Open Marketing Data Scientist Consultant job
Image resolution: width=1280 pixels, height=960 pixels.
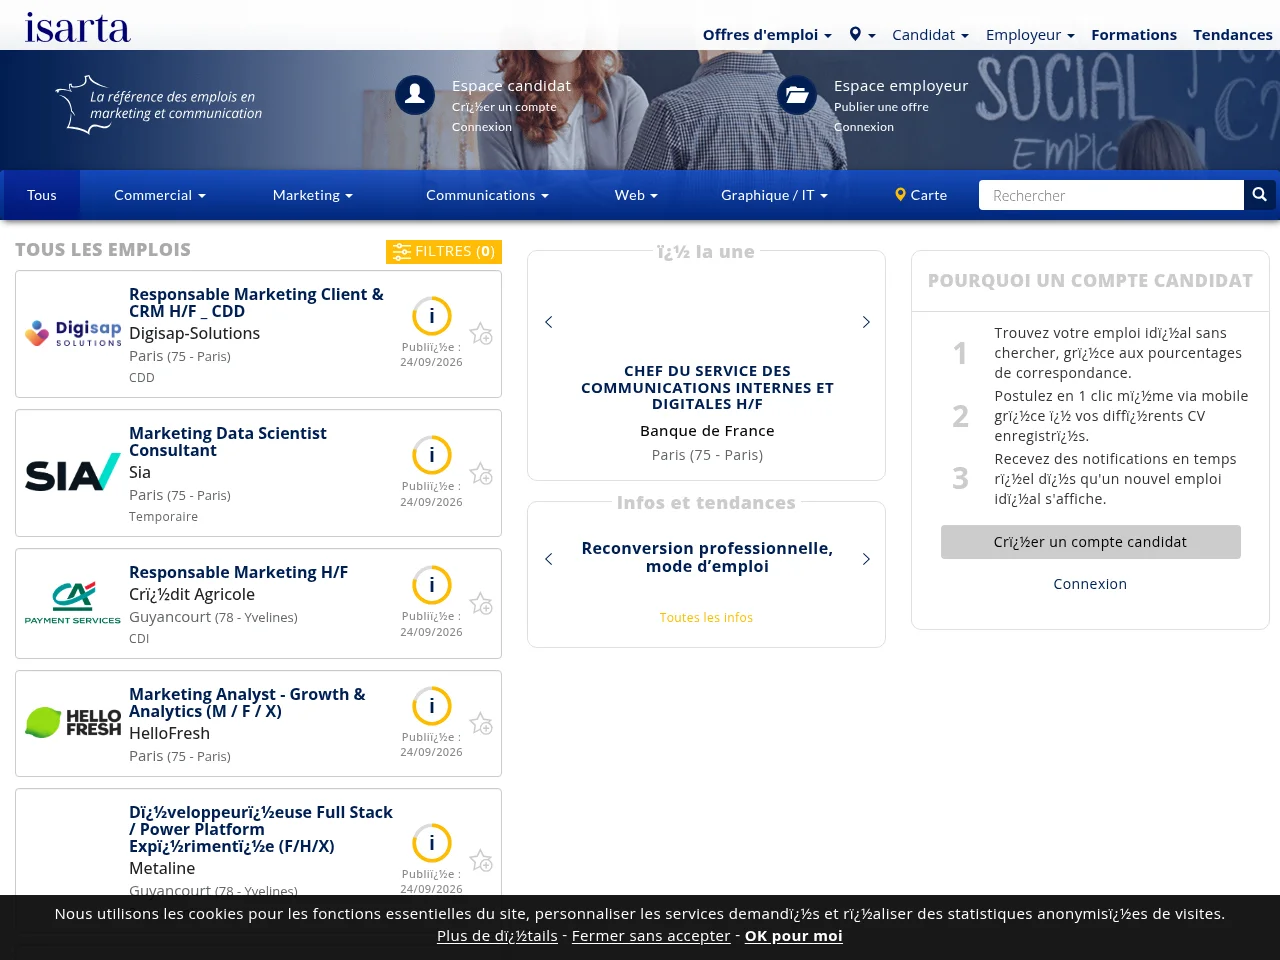tap(228, 442)
